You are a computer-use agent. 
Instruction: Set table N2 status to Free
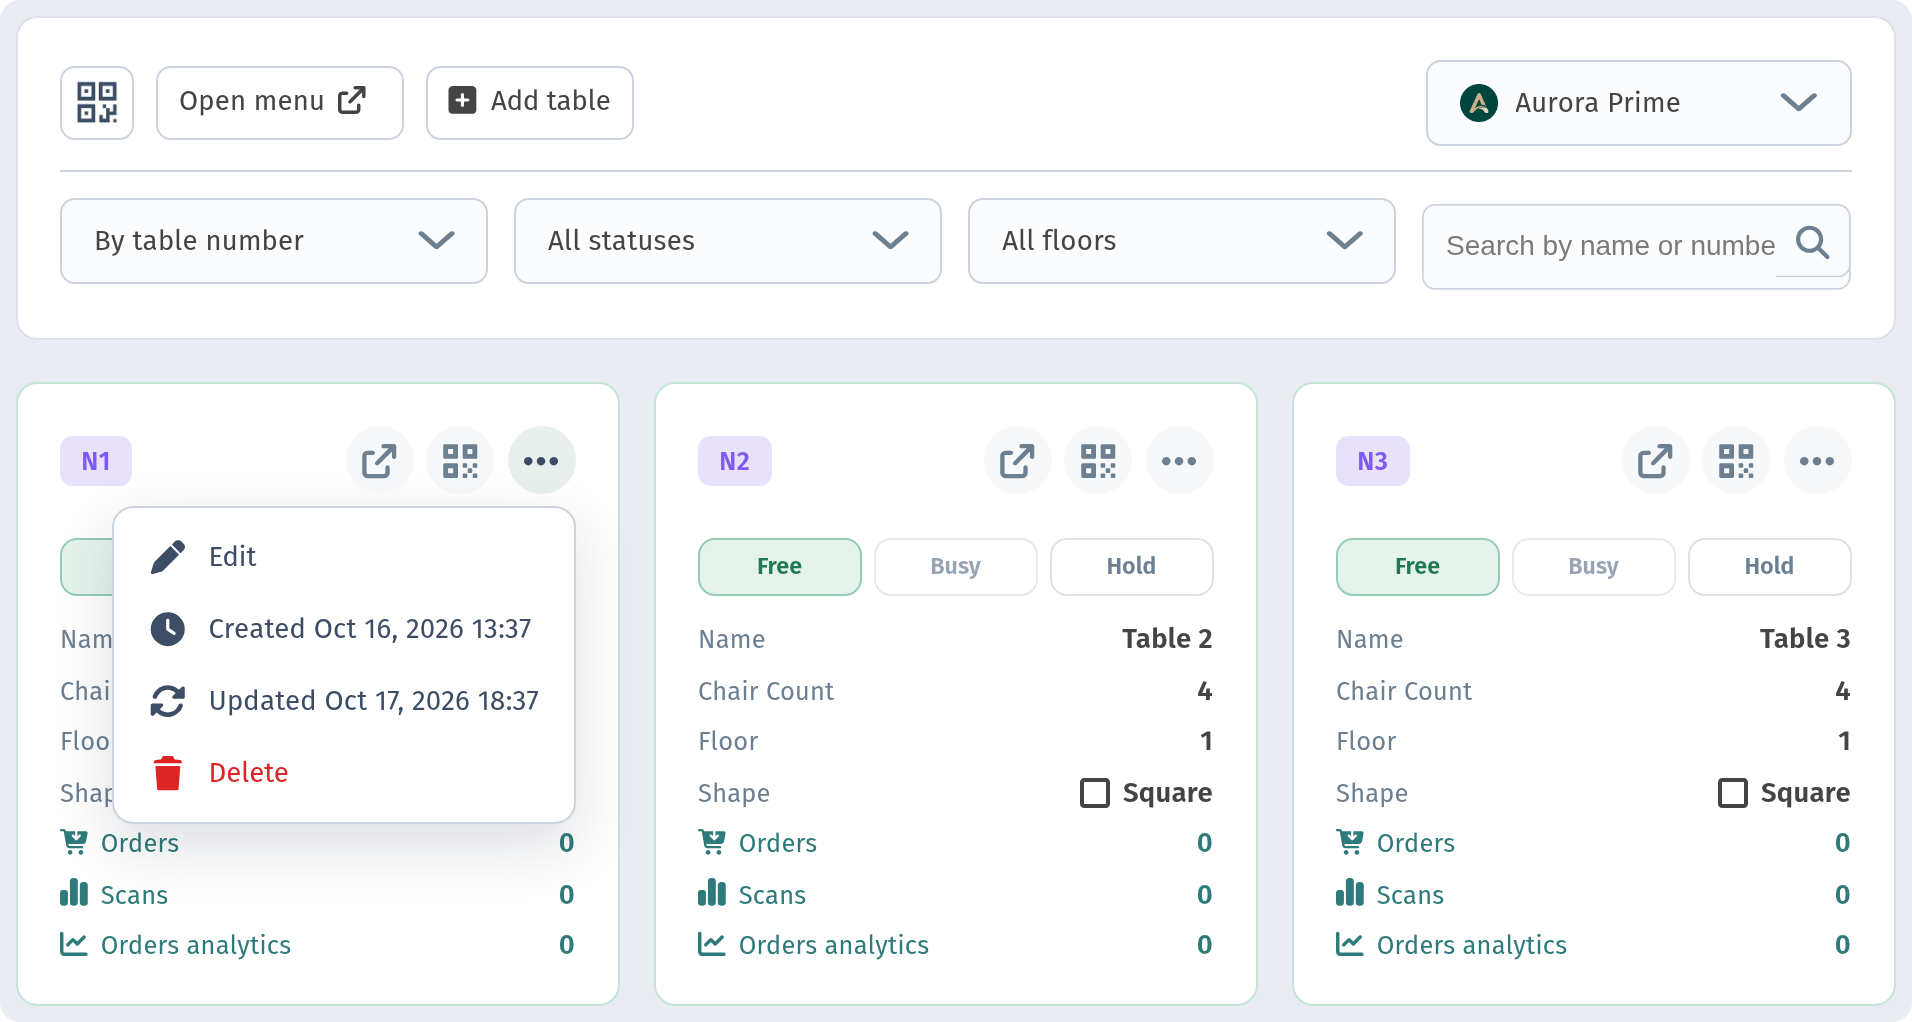[x=780, y=567]
